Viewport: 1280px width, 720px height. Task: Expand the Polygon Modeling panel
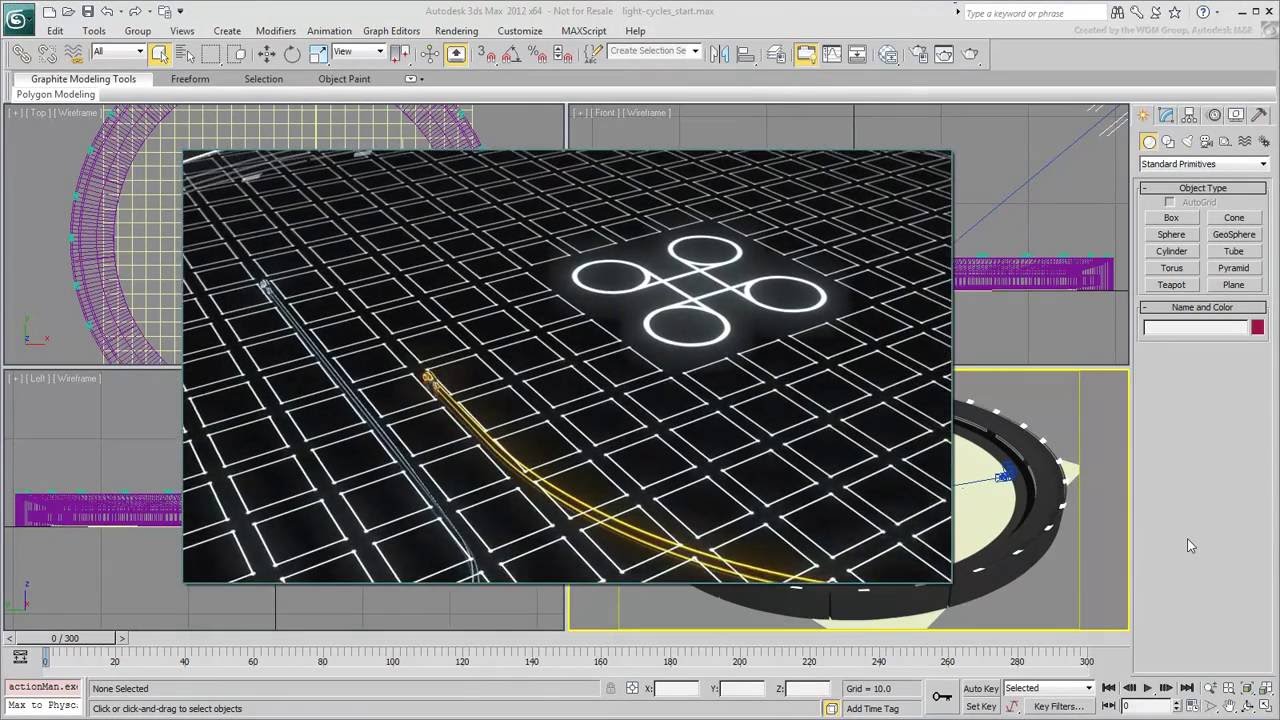pyautogui.click(x=56, y=94)
